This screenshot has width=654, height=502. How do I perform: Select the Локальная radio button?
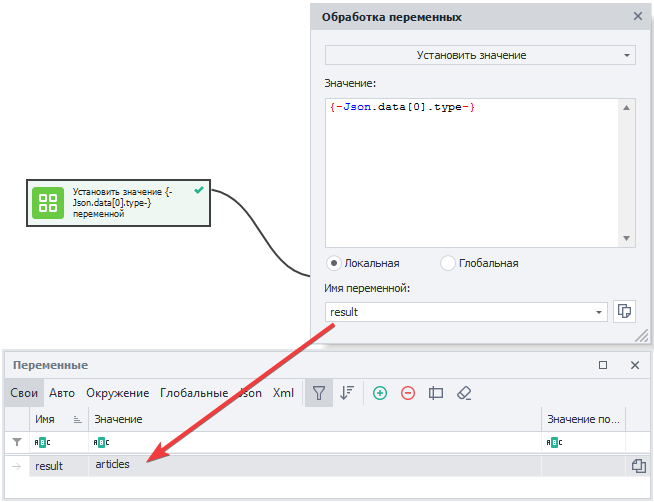[x=334, y=263]
